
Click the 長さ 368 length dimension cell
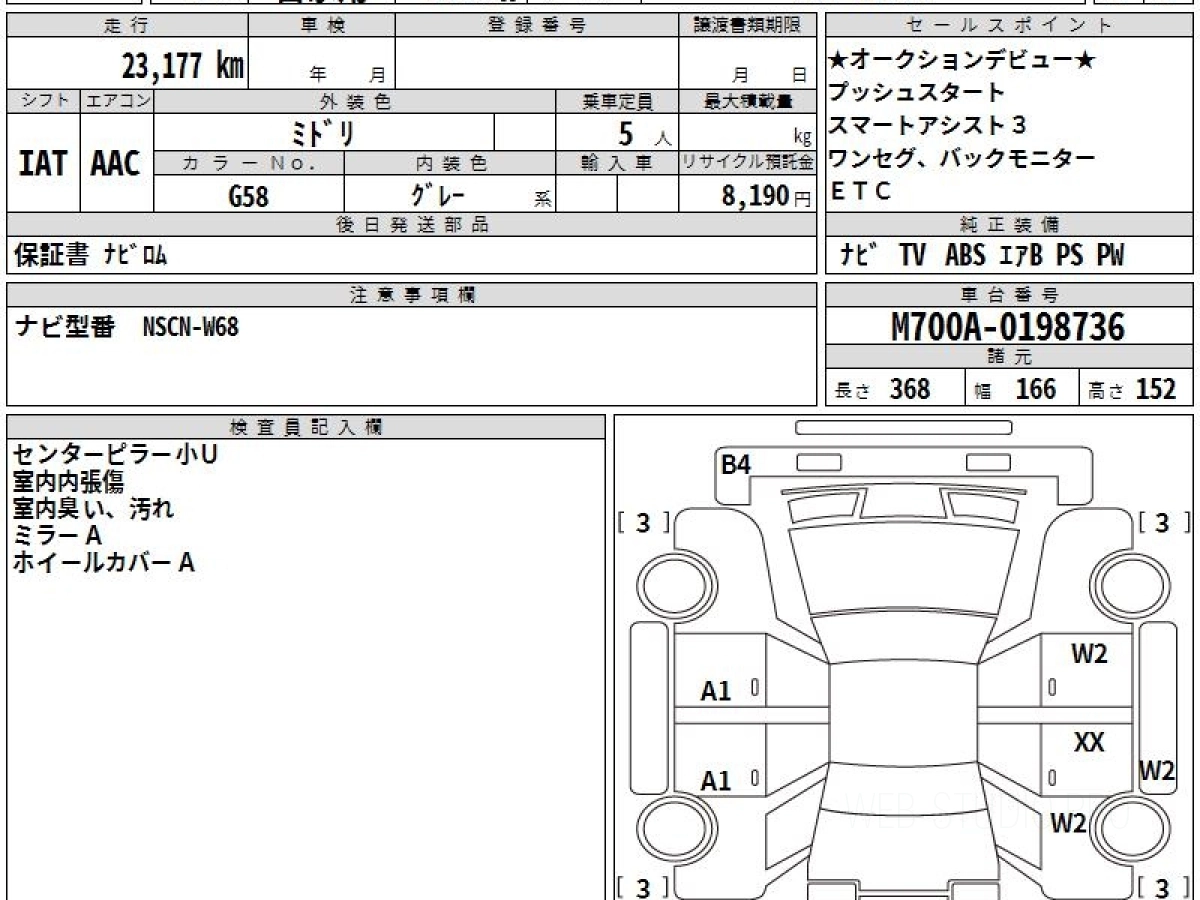(894, 389)
